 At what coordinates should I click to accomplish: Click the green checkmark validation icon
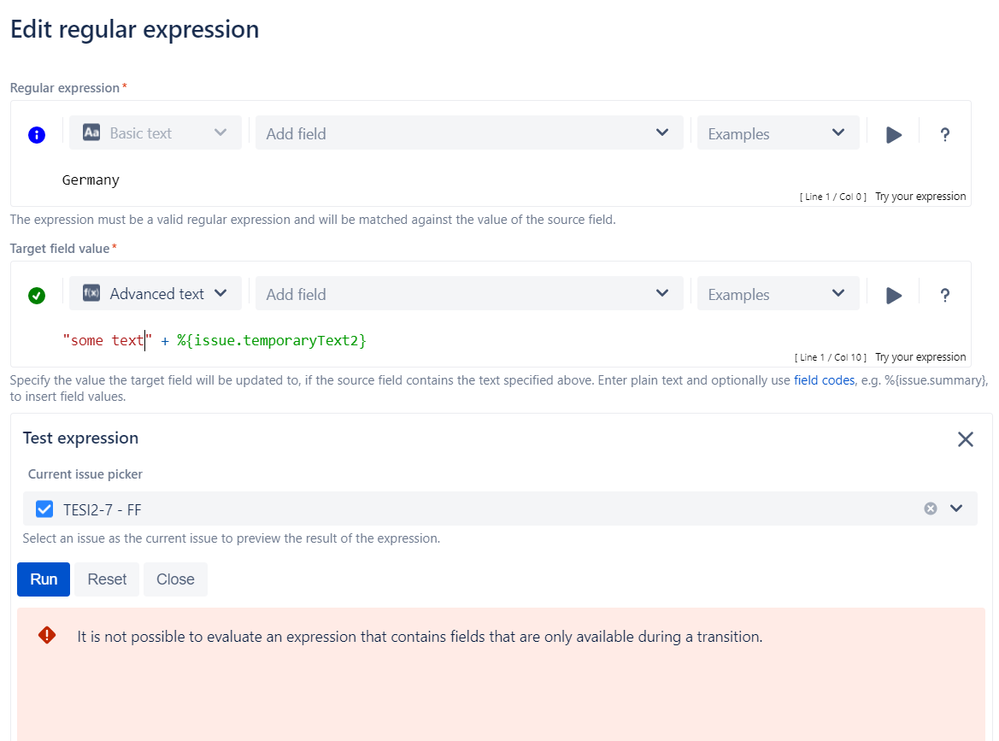(x=37, y=295)
